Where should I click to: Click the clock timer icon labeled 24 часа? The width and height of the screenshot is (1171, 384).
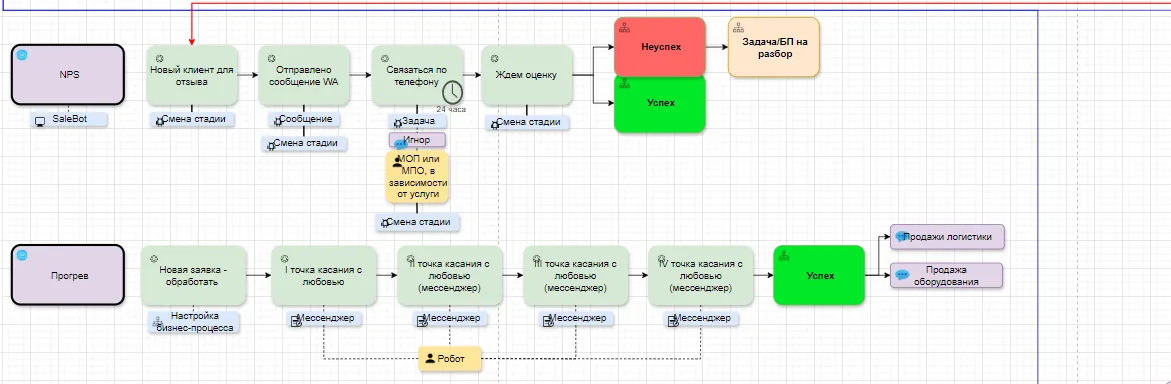click(453, 92)
